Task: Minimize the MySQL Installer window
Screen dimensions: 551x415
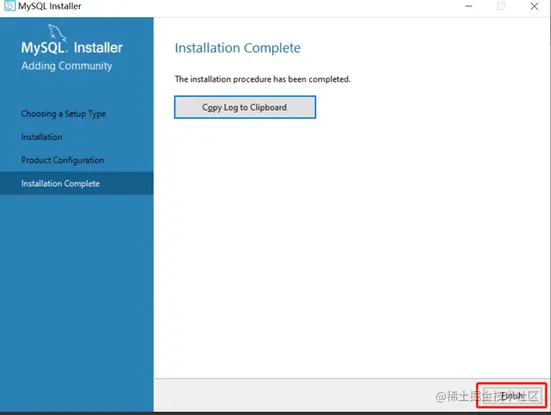Action: point(468,6)
